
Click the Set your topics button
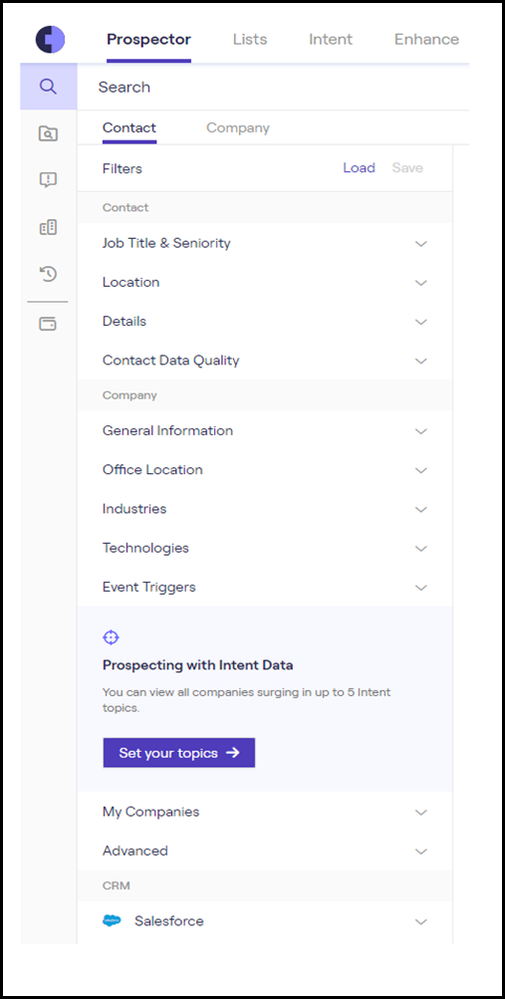point(179,752)
